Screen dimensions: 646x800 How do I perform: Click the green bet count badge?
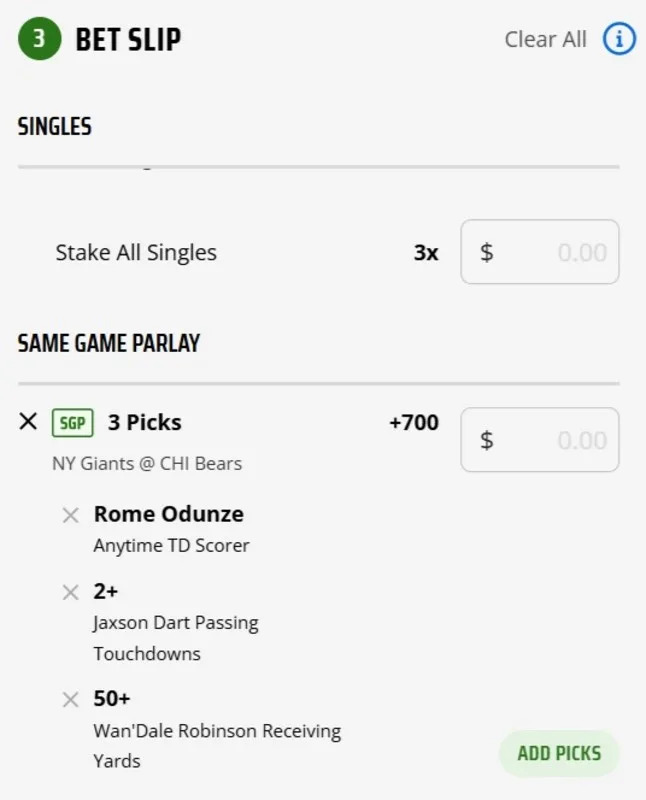tap(39, 39)
